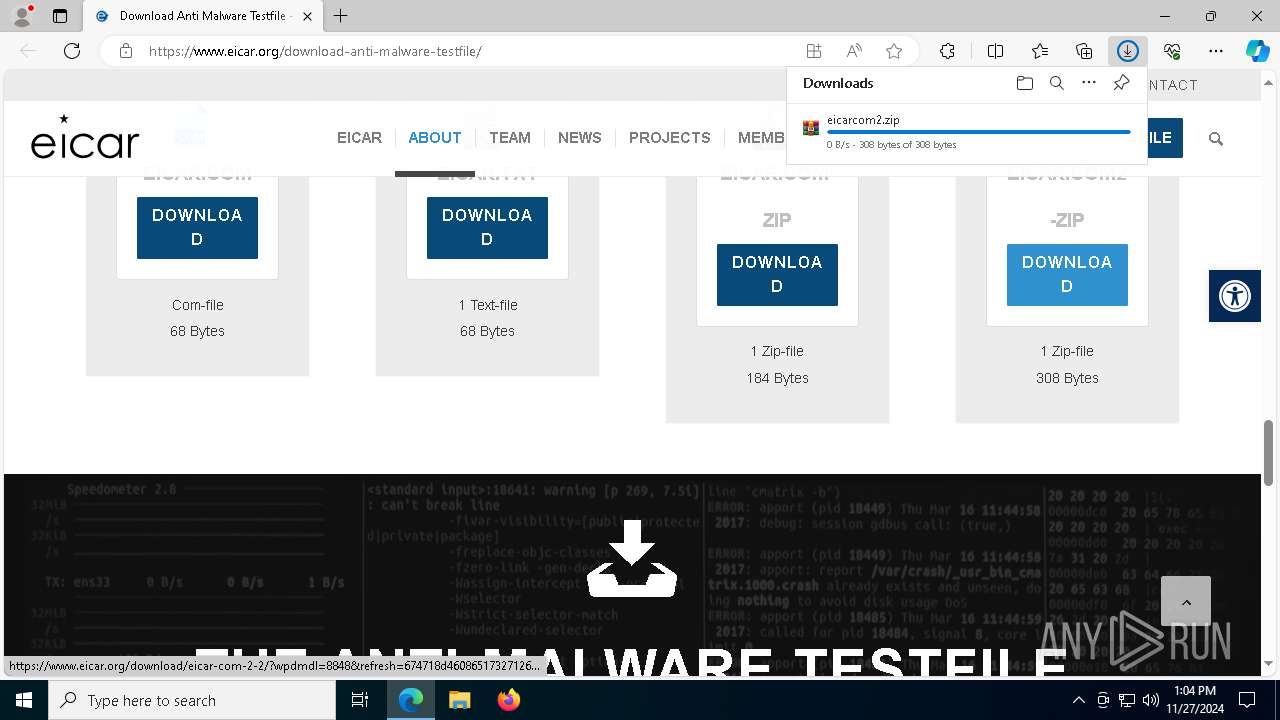
Task: Open the notification center icon
Action: coord(1247,700)
